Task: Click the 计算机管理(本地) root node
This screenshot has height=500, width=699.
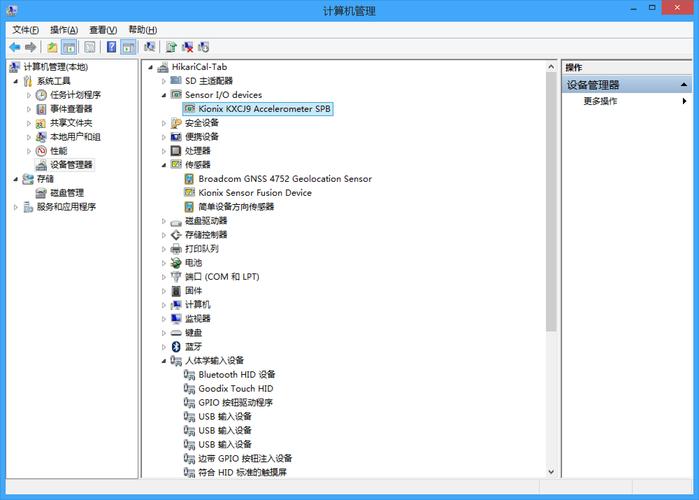Action: coord(55,67)
